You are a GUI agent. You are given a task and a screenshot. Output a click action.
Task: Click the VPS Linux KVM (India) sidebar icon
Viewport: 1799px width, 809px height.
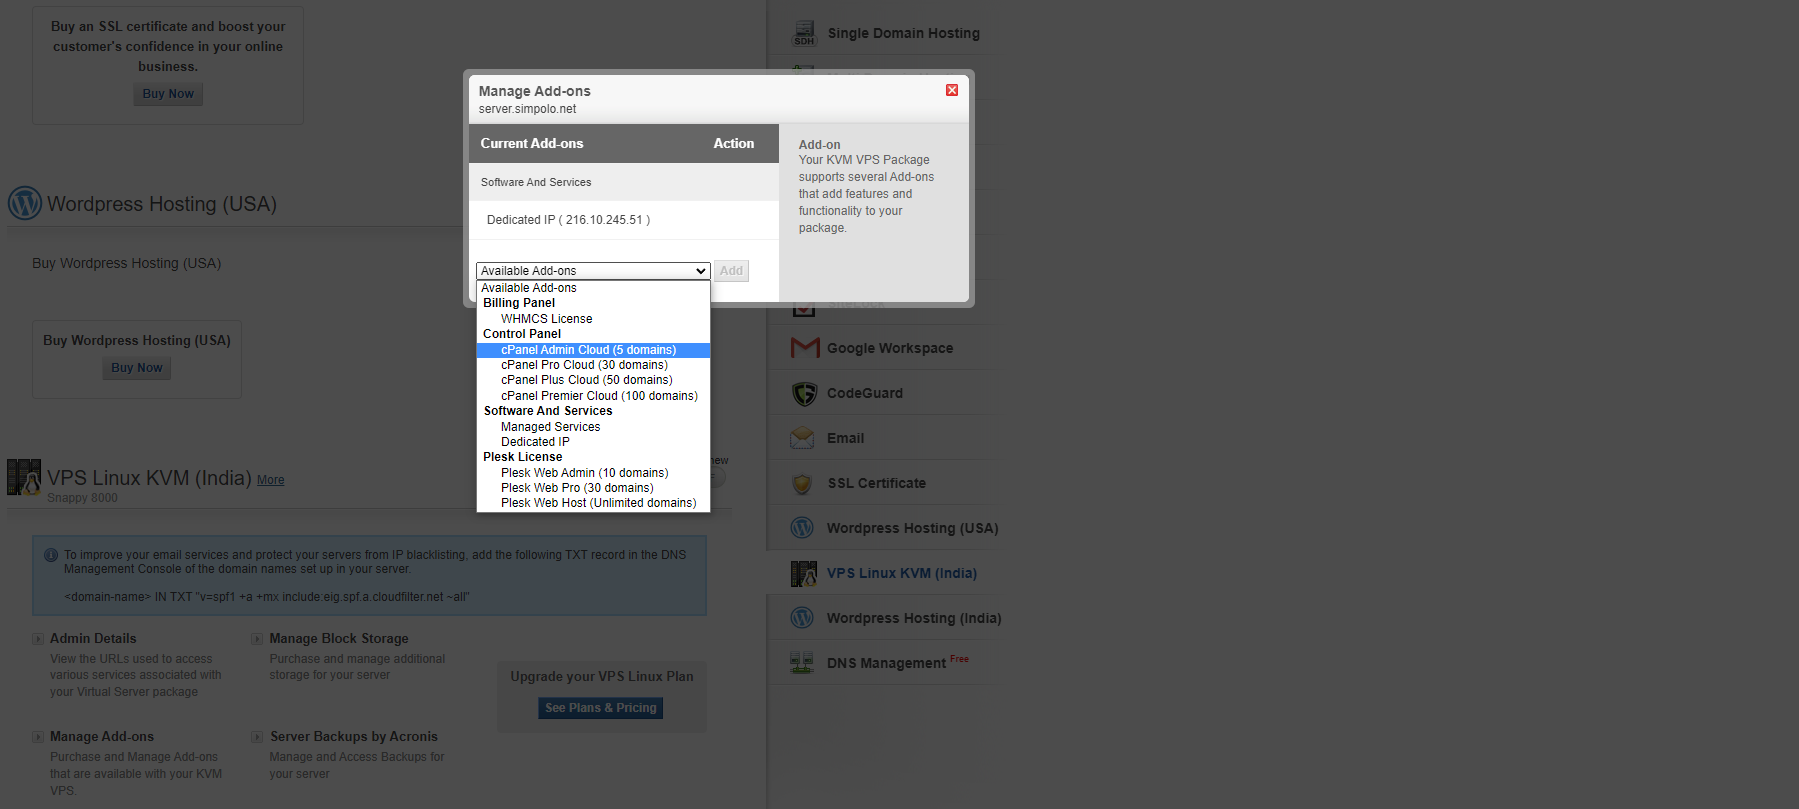click(x=803, y=573)
